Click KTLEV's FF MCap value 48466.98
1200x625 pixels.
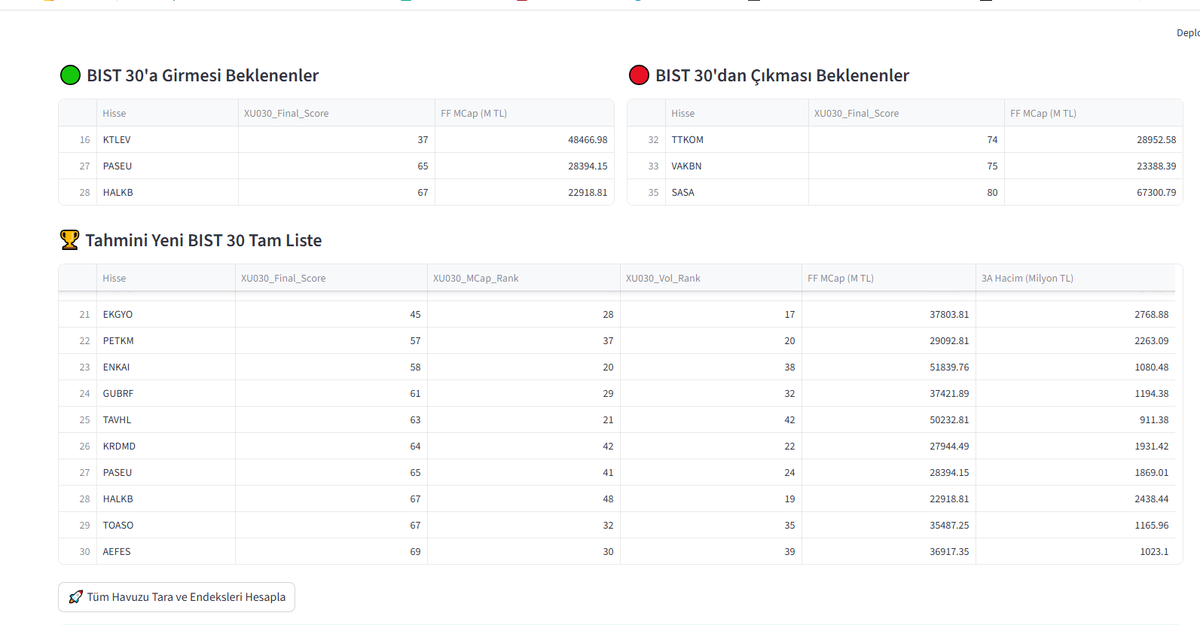click(524, 140)
